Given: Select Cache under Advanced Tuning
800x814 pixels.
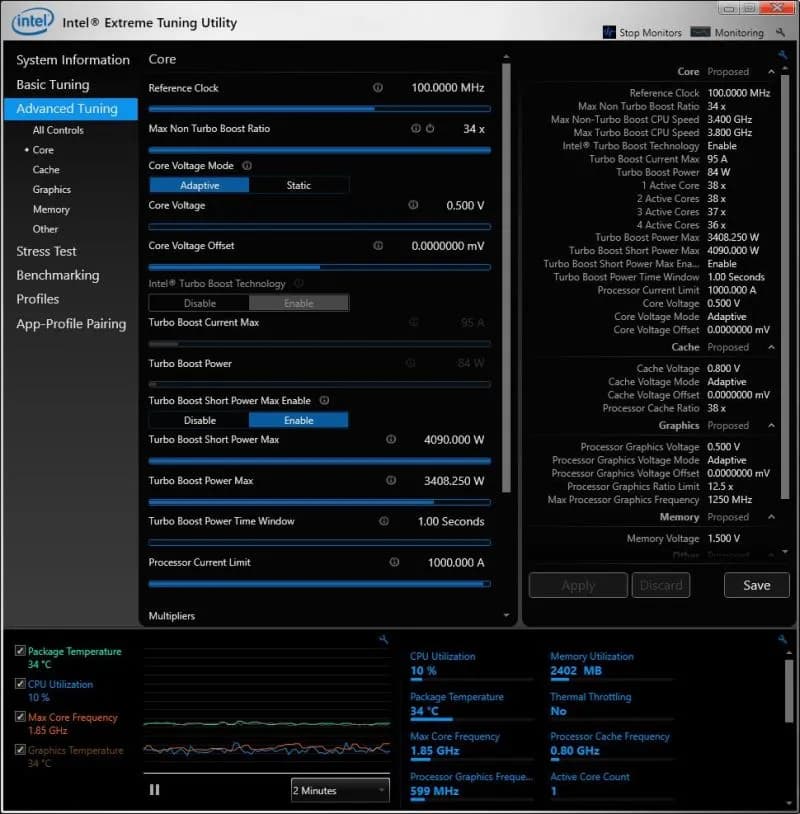Looking at the screenshot, I should (x=46, y=170).
